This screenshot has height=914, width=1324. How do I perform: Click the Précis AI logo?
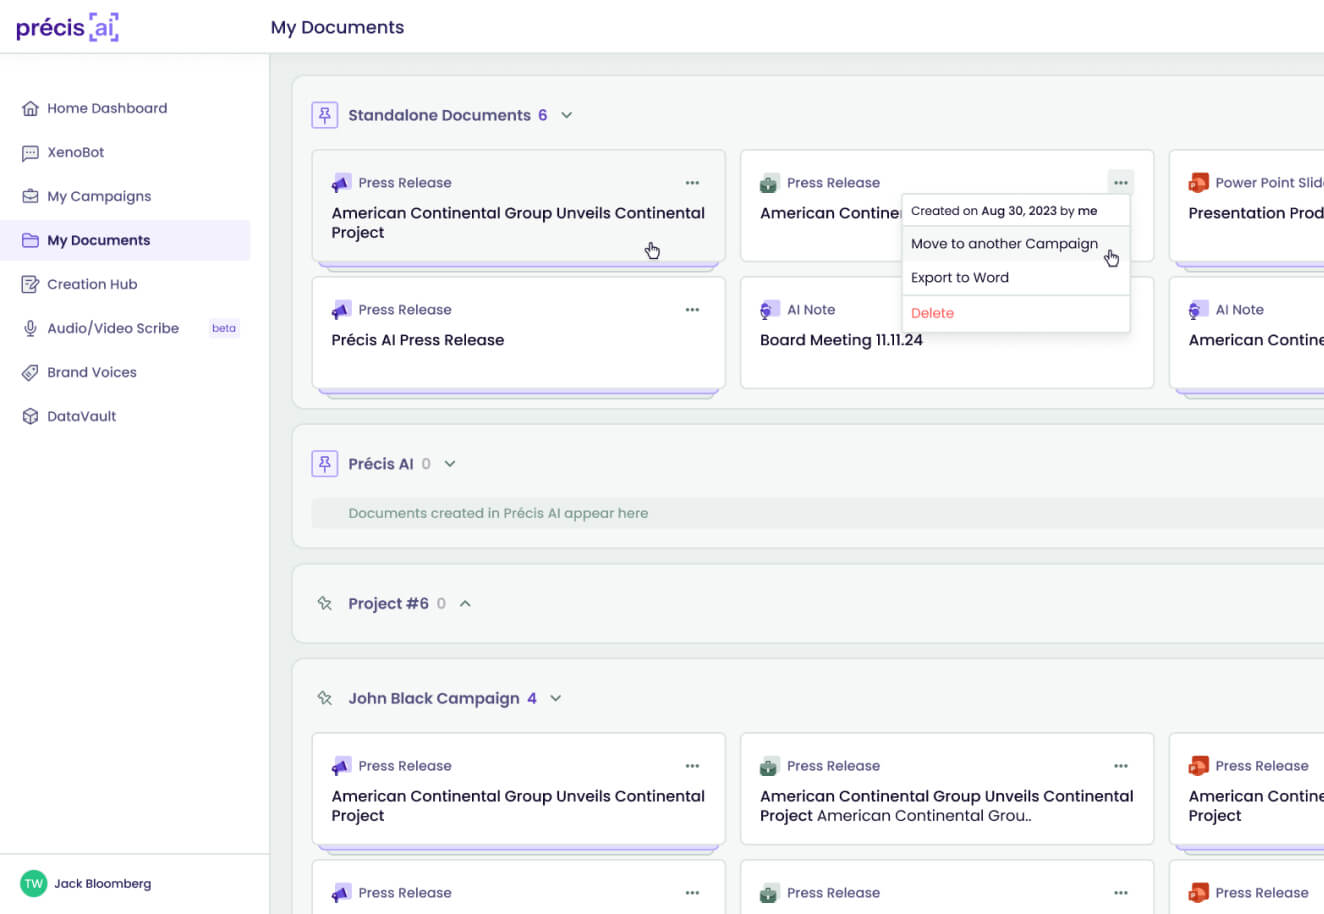(x=67, y=27)
